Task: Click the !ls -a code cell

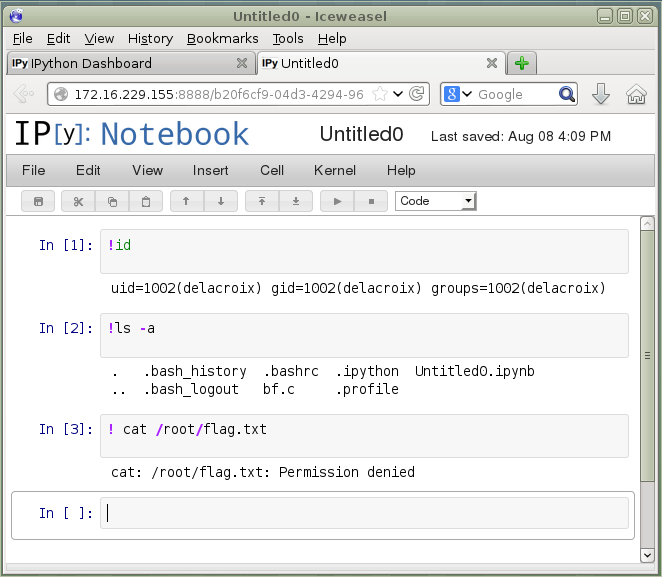Action: click(364, 335)
